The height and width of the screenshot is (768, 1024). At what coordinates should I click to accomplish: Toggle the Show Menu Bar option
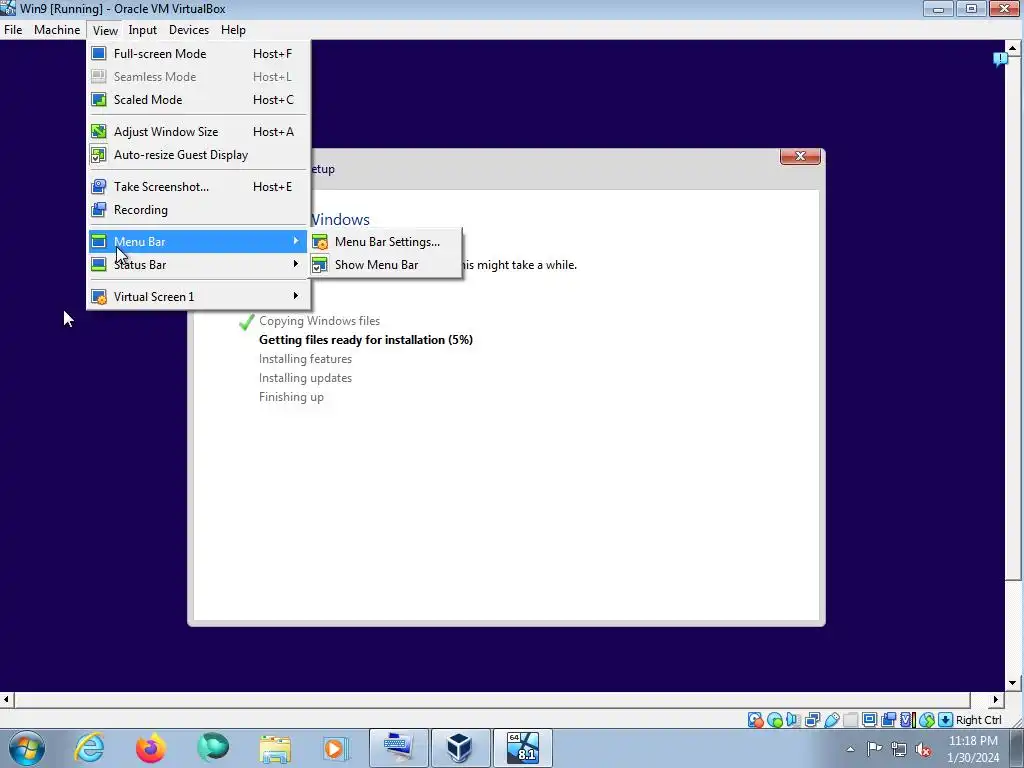386,264
